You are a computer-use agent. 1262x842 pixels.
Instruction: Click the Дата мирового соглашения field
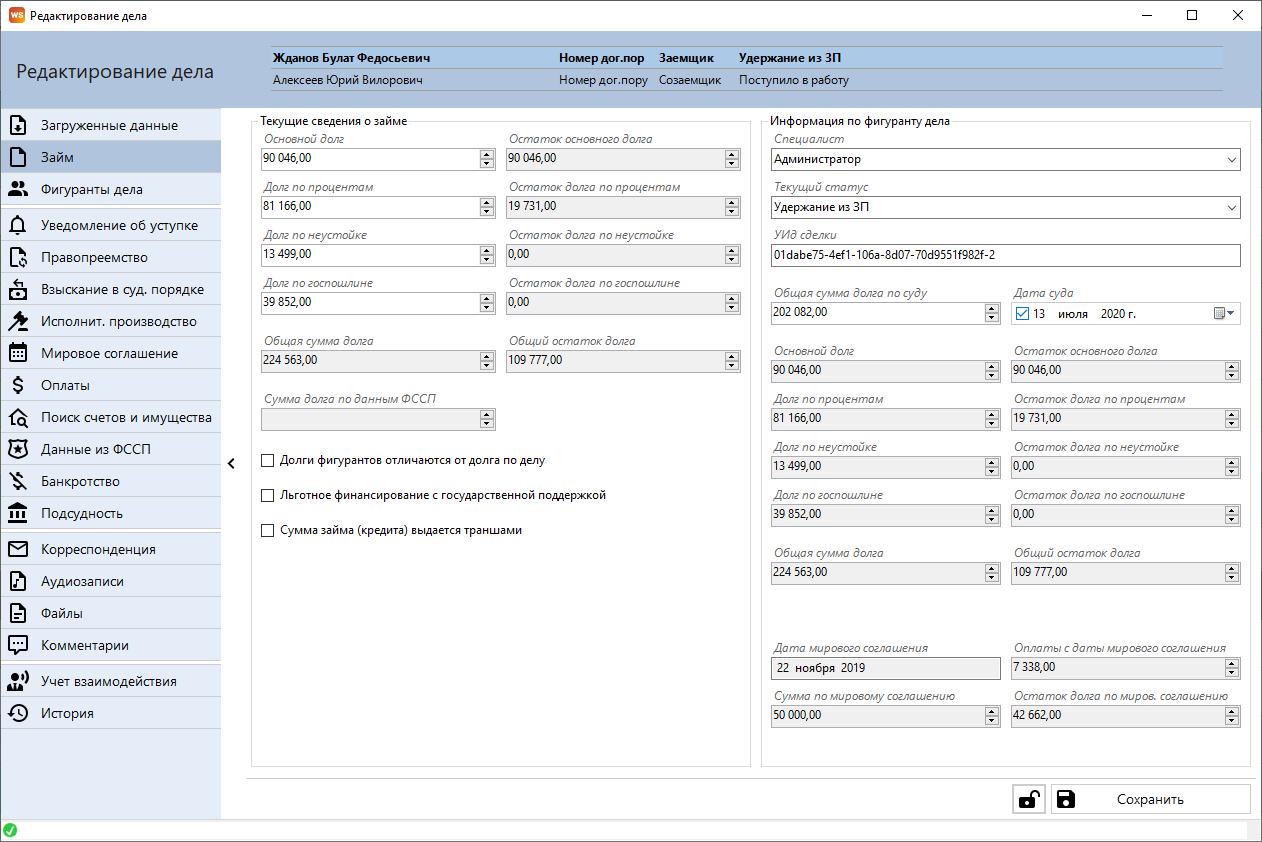coord(886,667)
